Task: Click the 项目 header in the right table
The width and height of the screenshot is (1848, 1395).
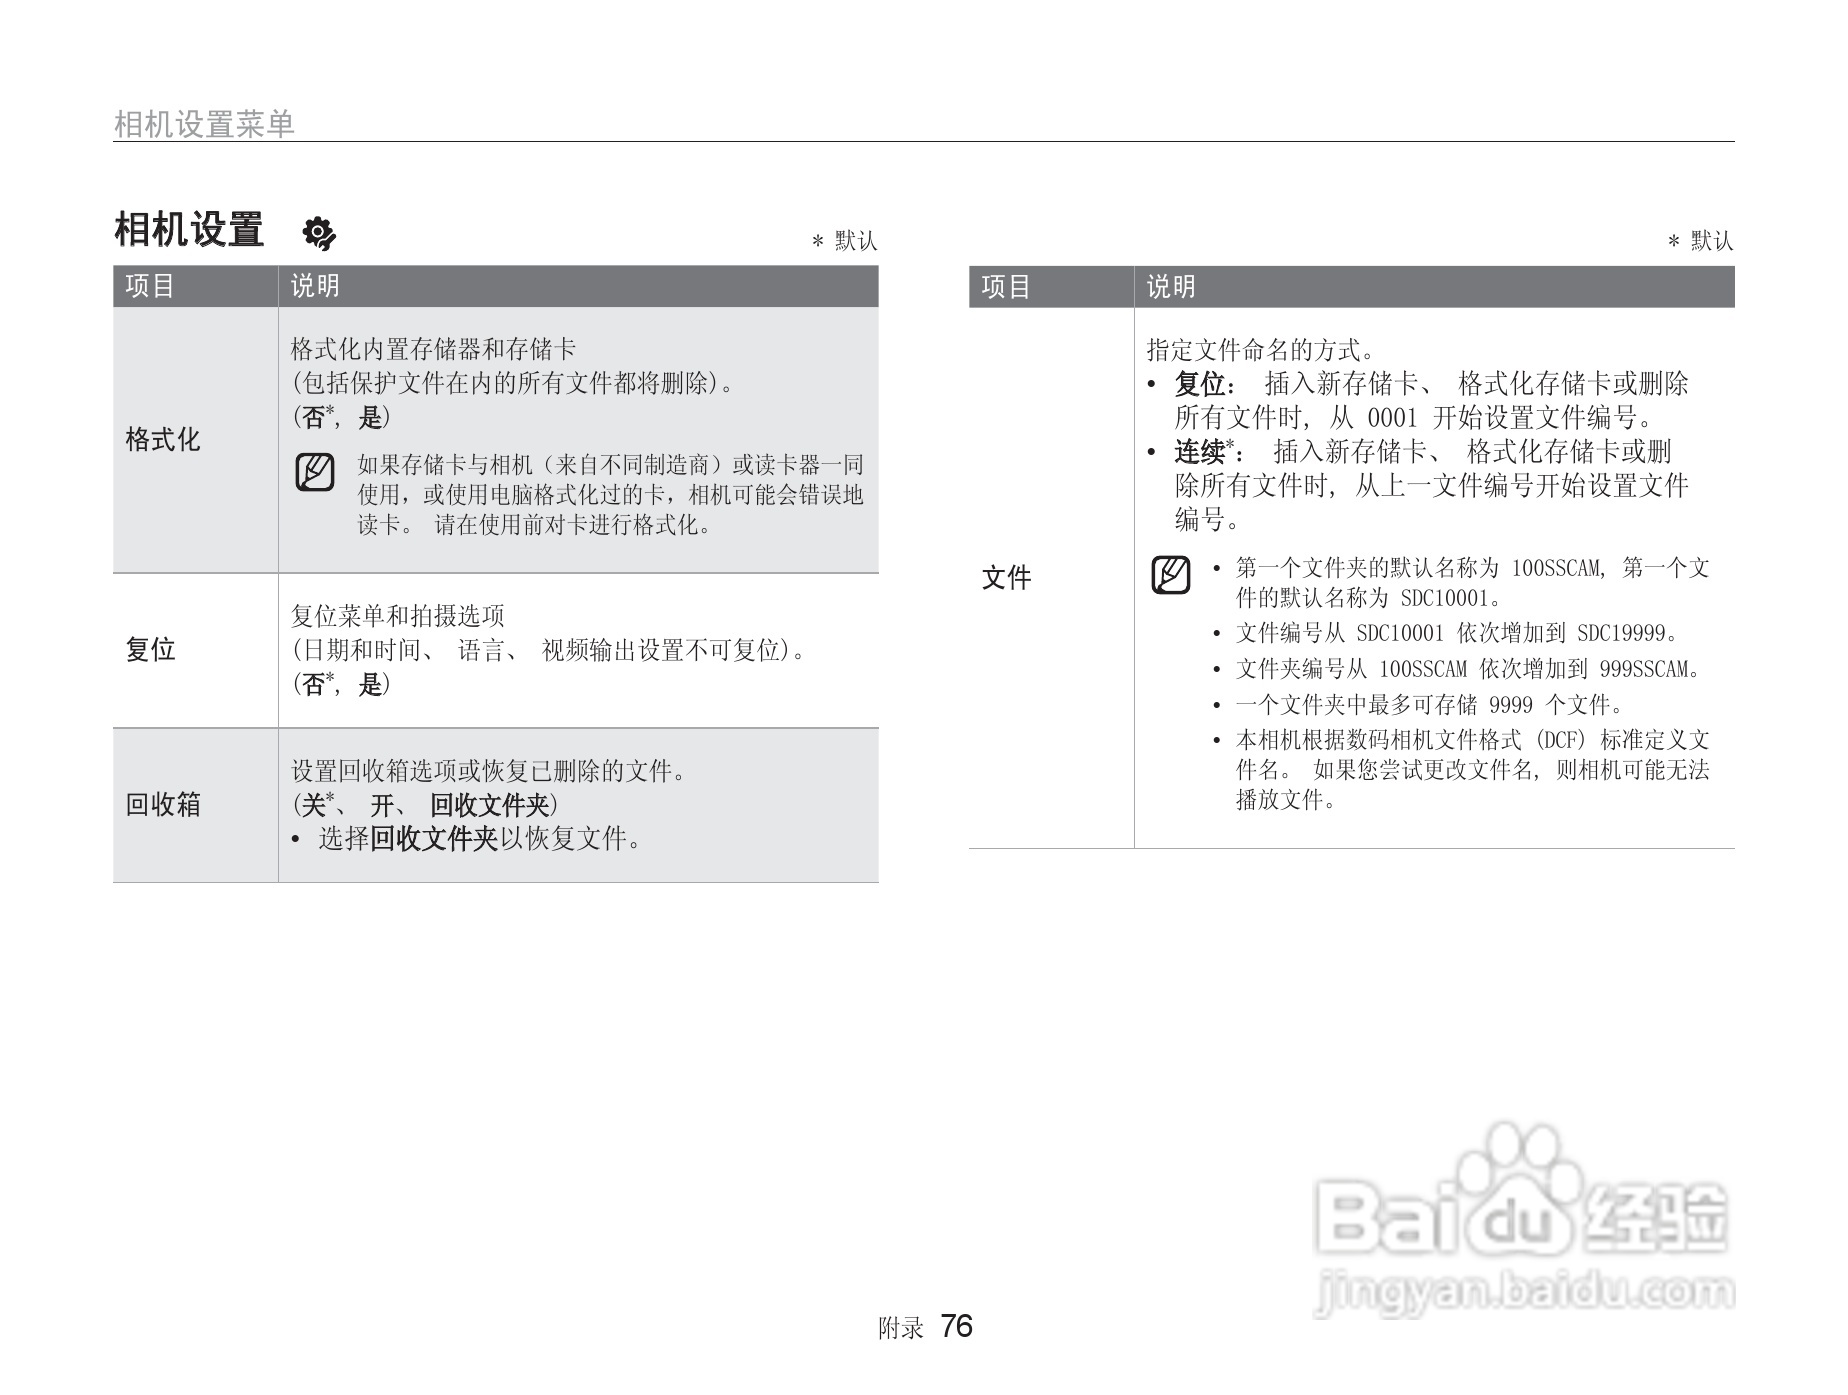Action: coord(1006,287)
